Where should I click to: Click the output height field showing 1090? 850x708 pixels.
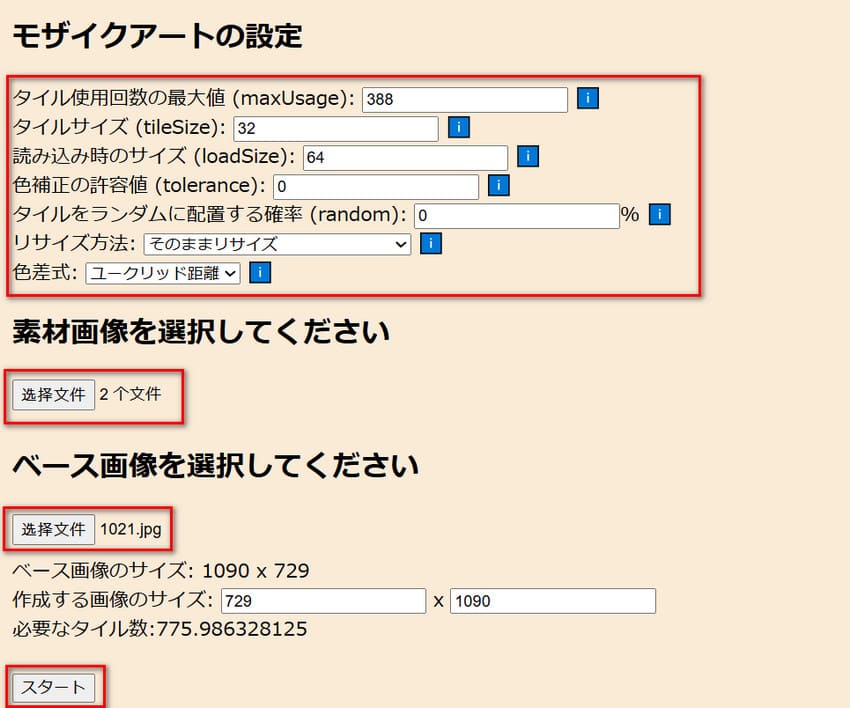(x=553, y=601)
